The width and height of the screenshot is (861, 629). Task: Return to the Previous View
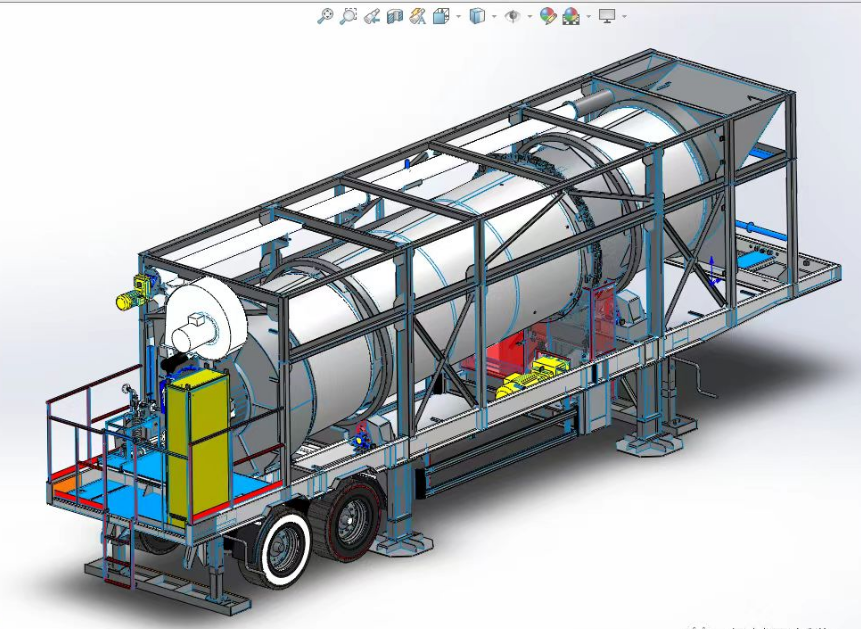pyautogui.click(x=372, y=16)
